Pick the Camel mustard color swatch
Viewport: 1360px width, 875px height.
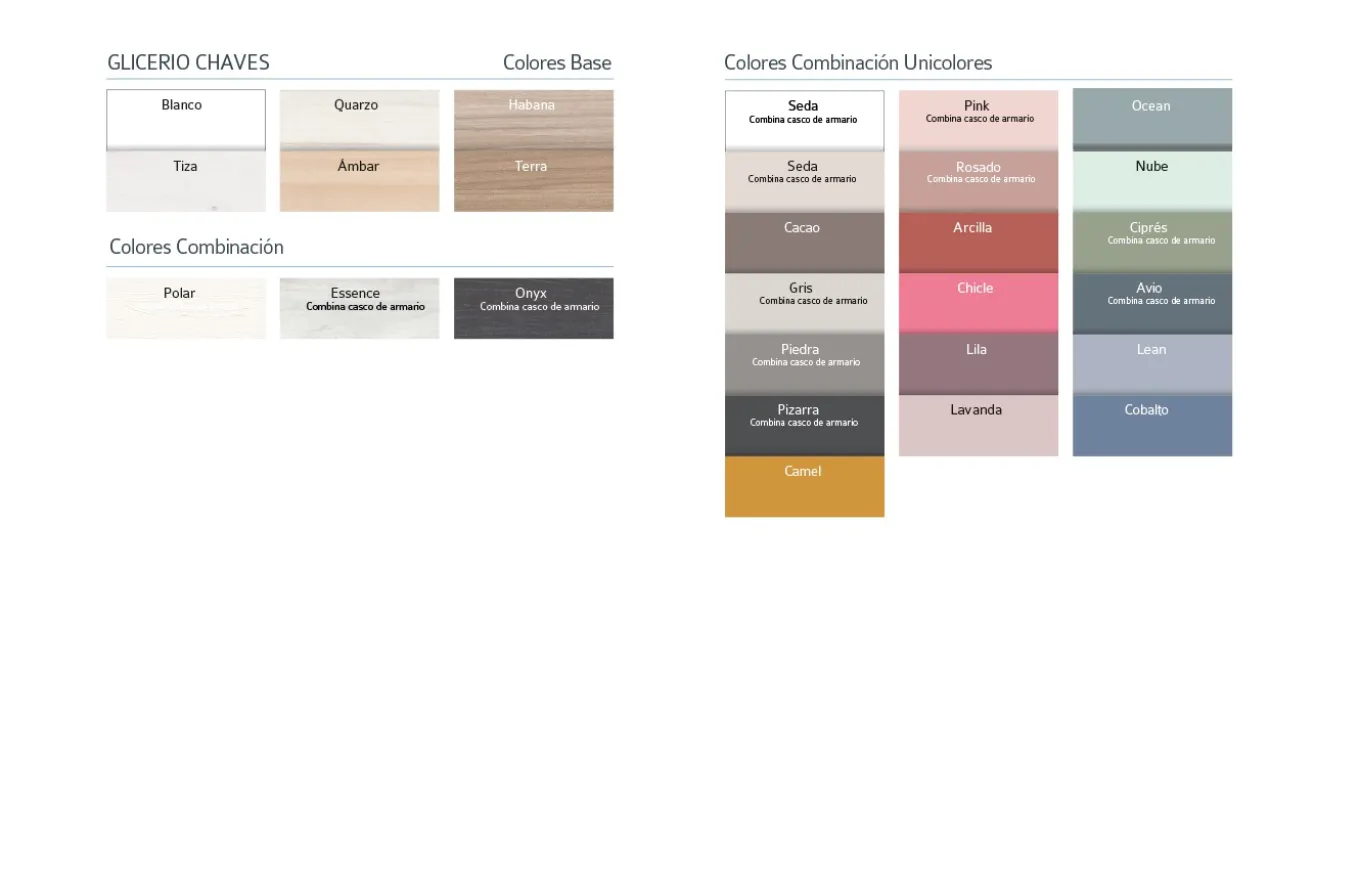click(x=804, y=487)
